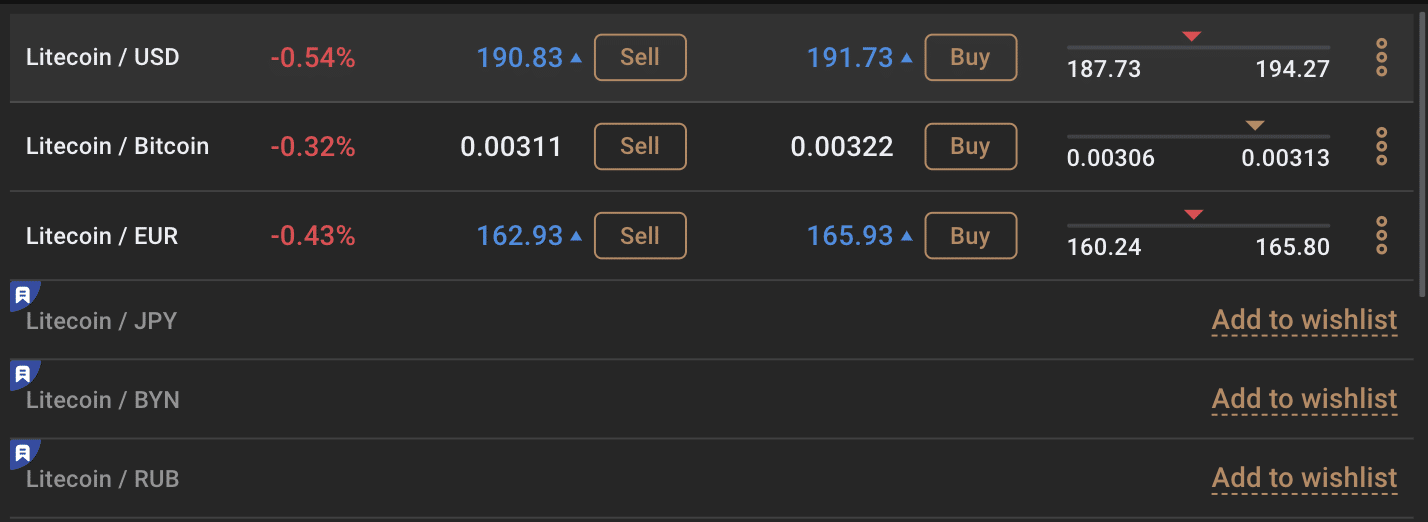Open the three-dot menu for Litecoin / Bitcoin

1382,146
